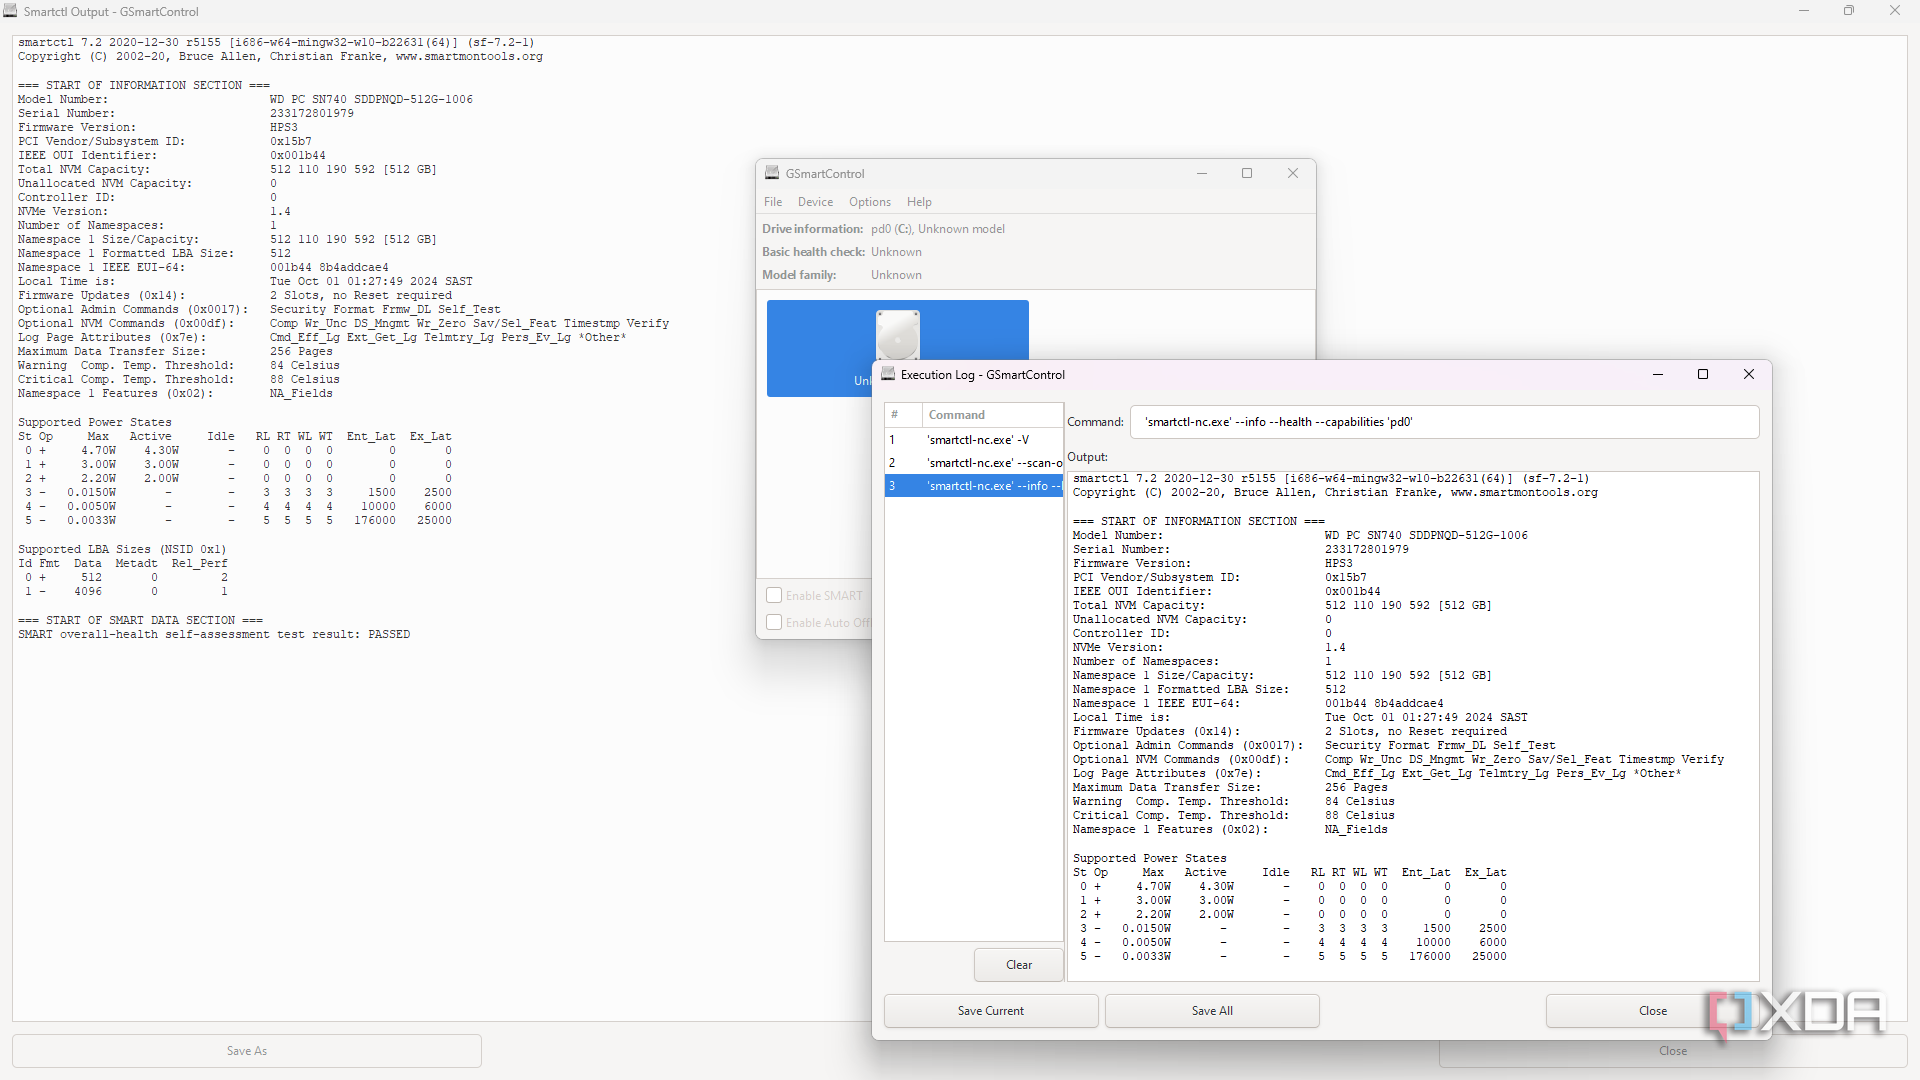Open the Options menu

point(870,202)
